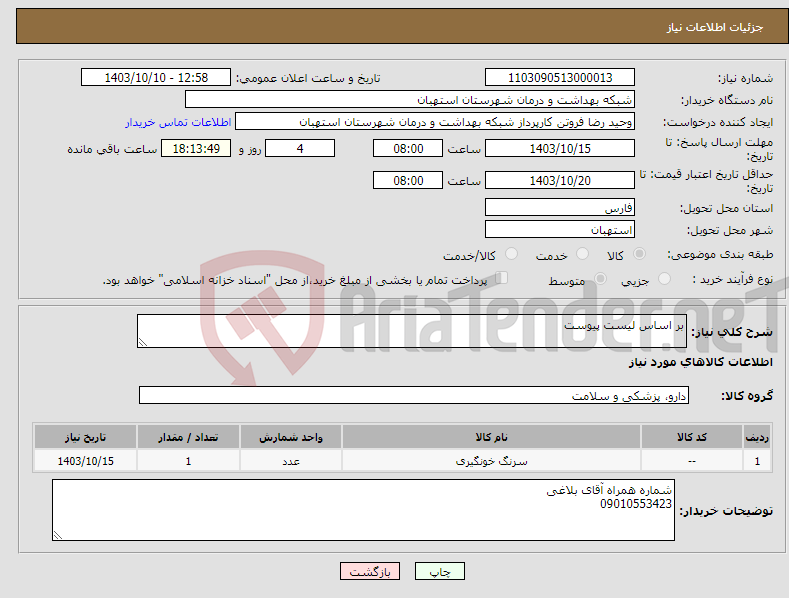Click the resize handle of شرح کلی نیاز box
Image resolution: width=789 pixels, height=598 pixels.
point(143,342)
